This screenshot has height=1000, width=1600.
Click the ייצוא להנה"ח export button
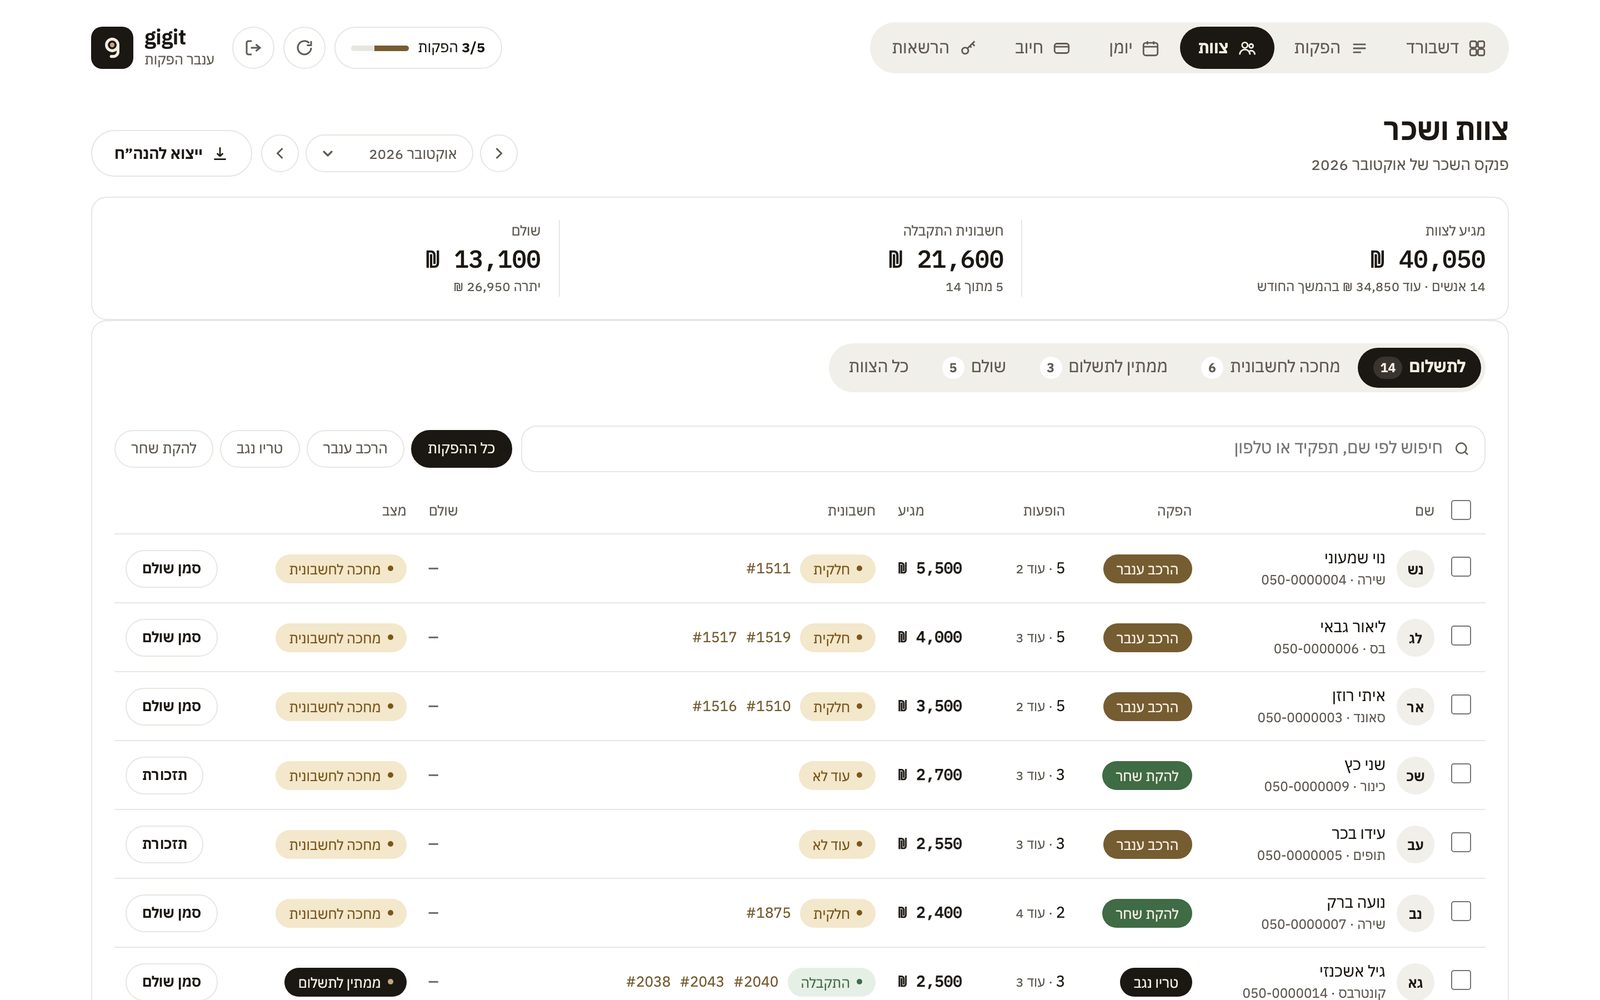coord(171,154)
